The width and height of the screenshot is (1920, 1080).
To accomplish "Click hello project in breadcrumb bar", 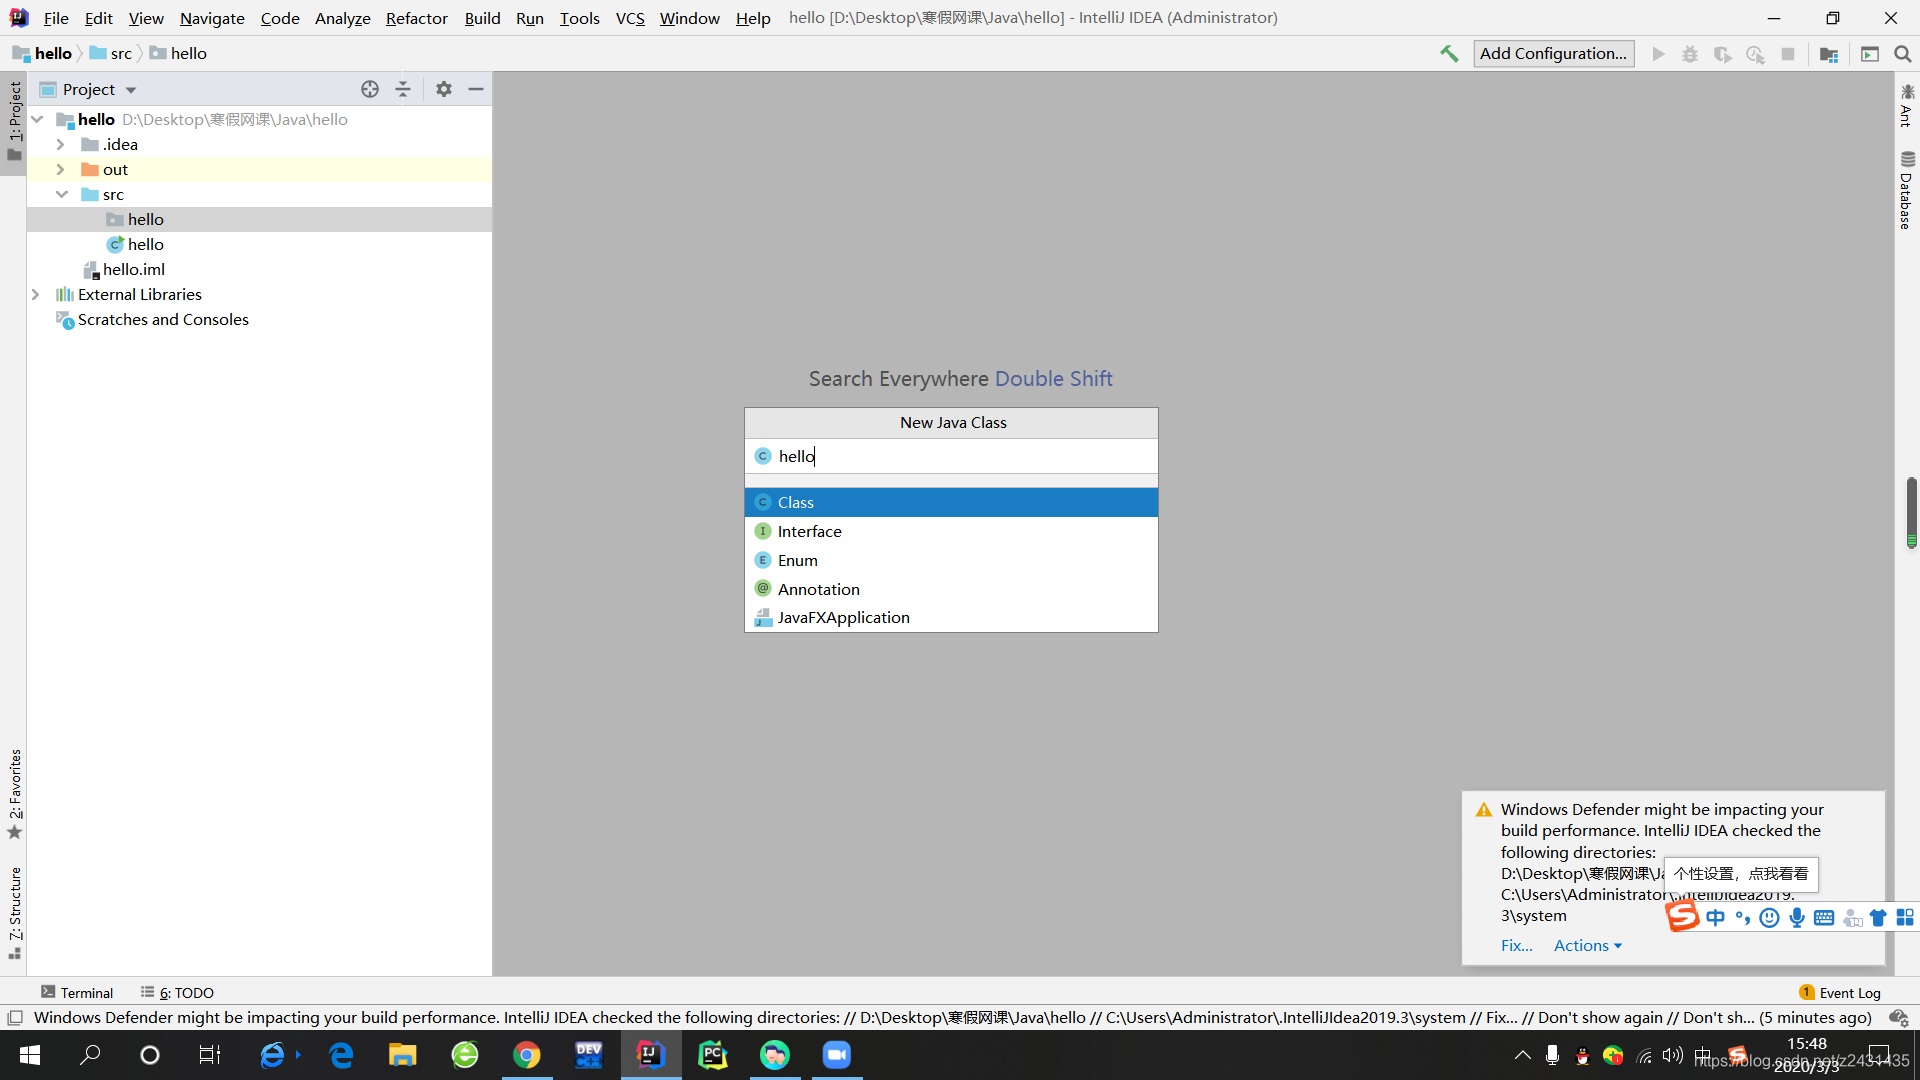I will [x=42, y=54].
